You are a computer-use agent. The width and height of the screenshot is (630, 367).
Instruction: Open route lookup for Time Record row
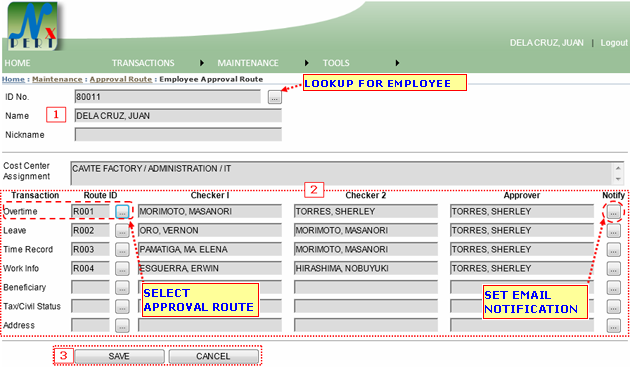pyautogui.click(x=122, y=249)
